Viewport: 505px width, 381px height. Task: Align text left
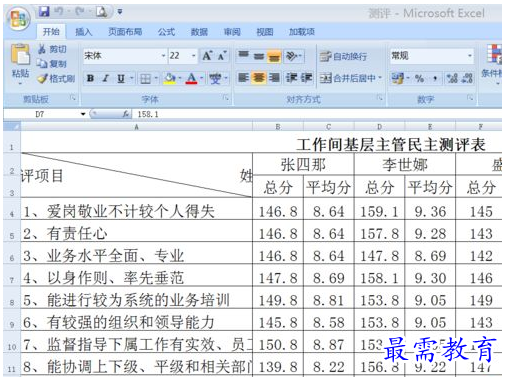[x=244, y=78]
